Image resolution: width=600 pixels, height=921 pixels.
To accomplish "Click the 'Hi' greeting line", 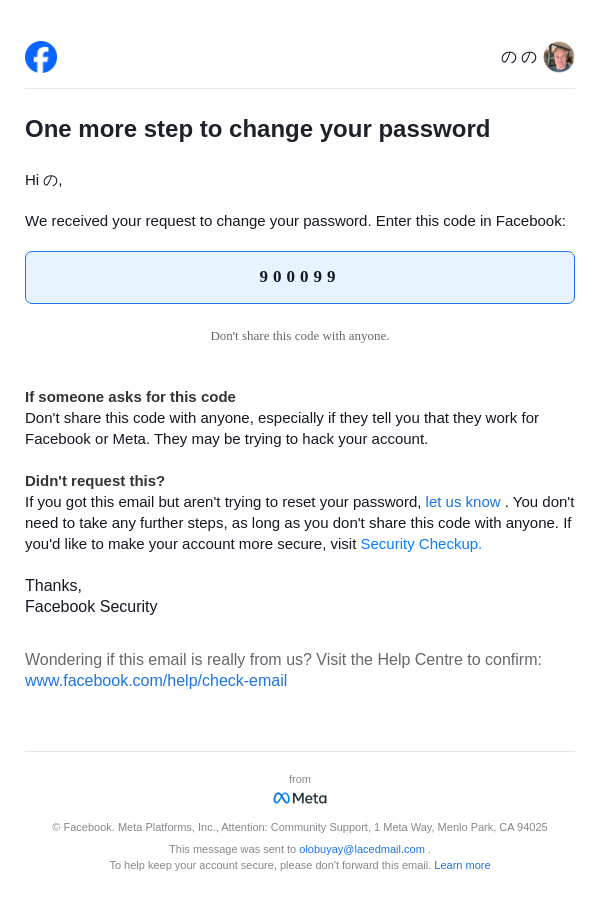I will pyautogui.click(x=44, y=180).
